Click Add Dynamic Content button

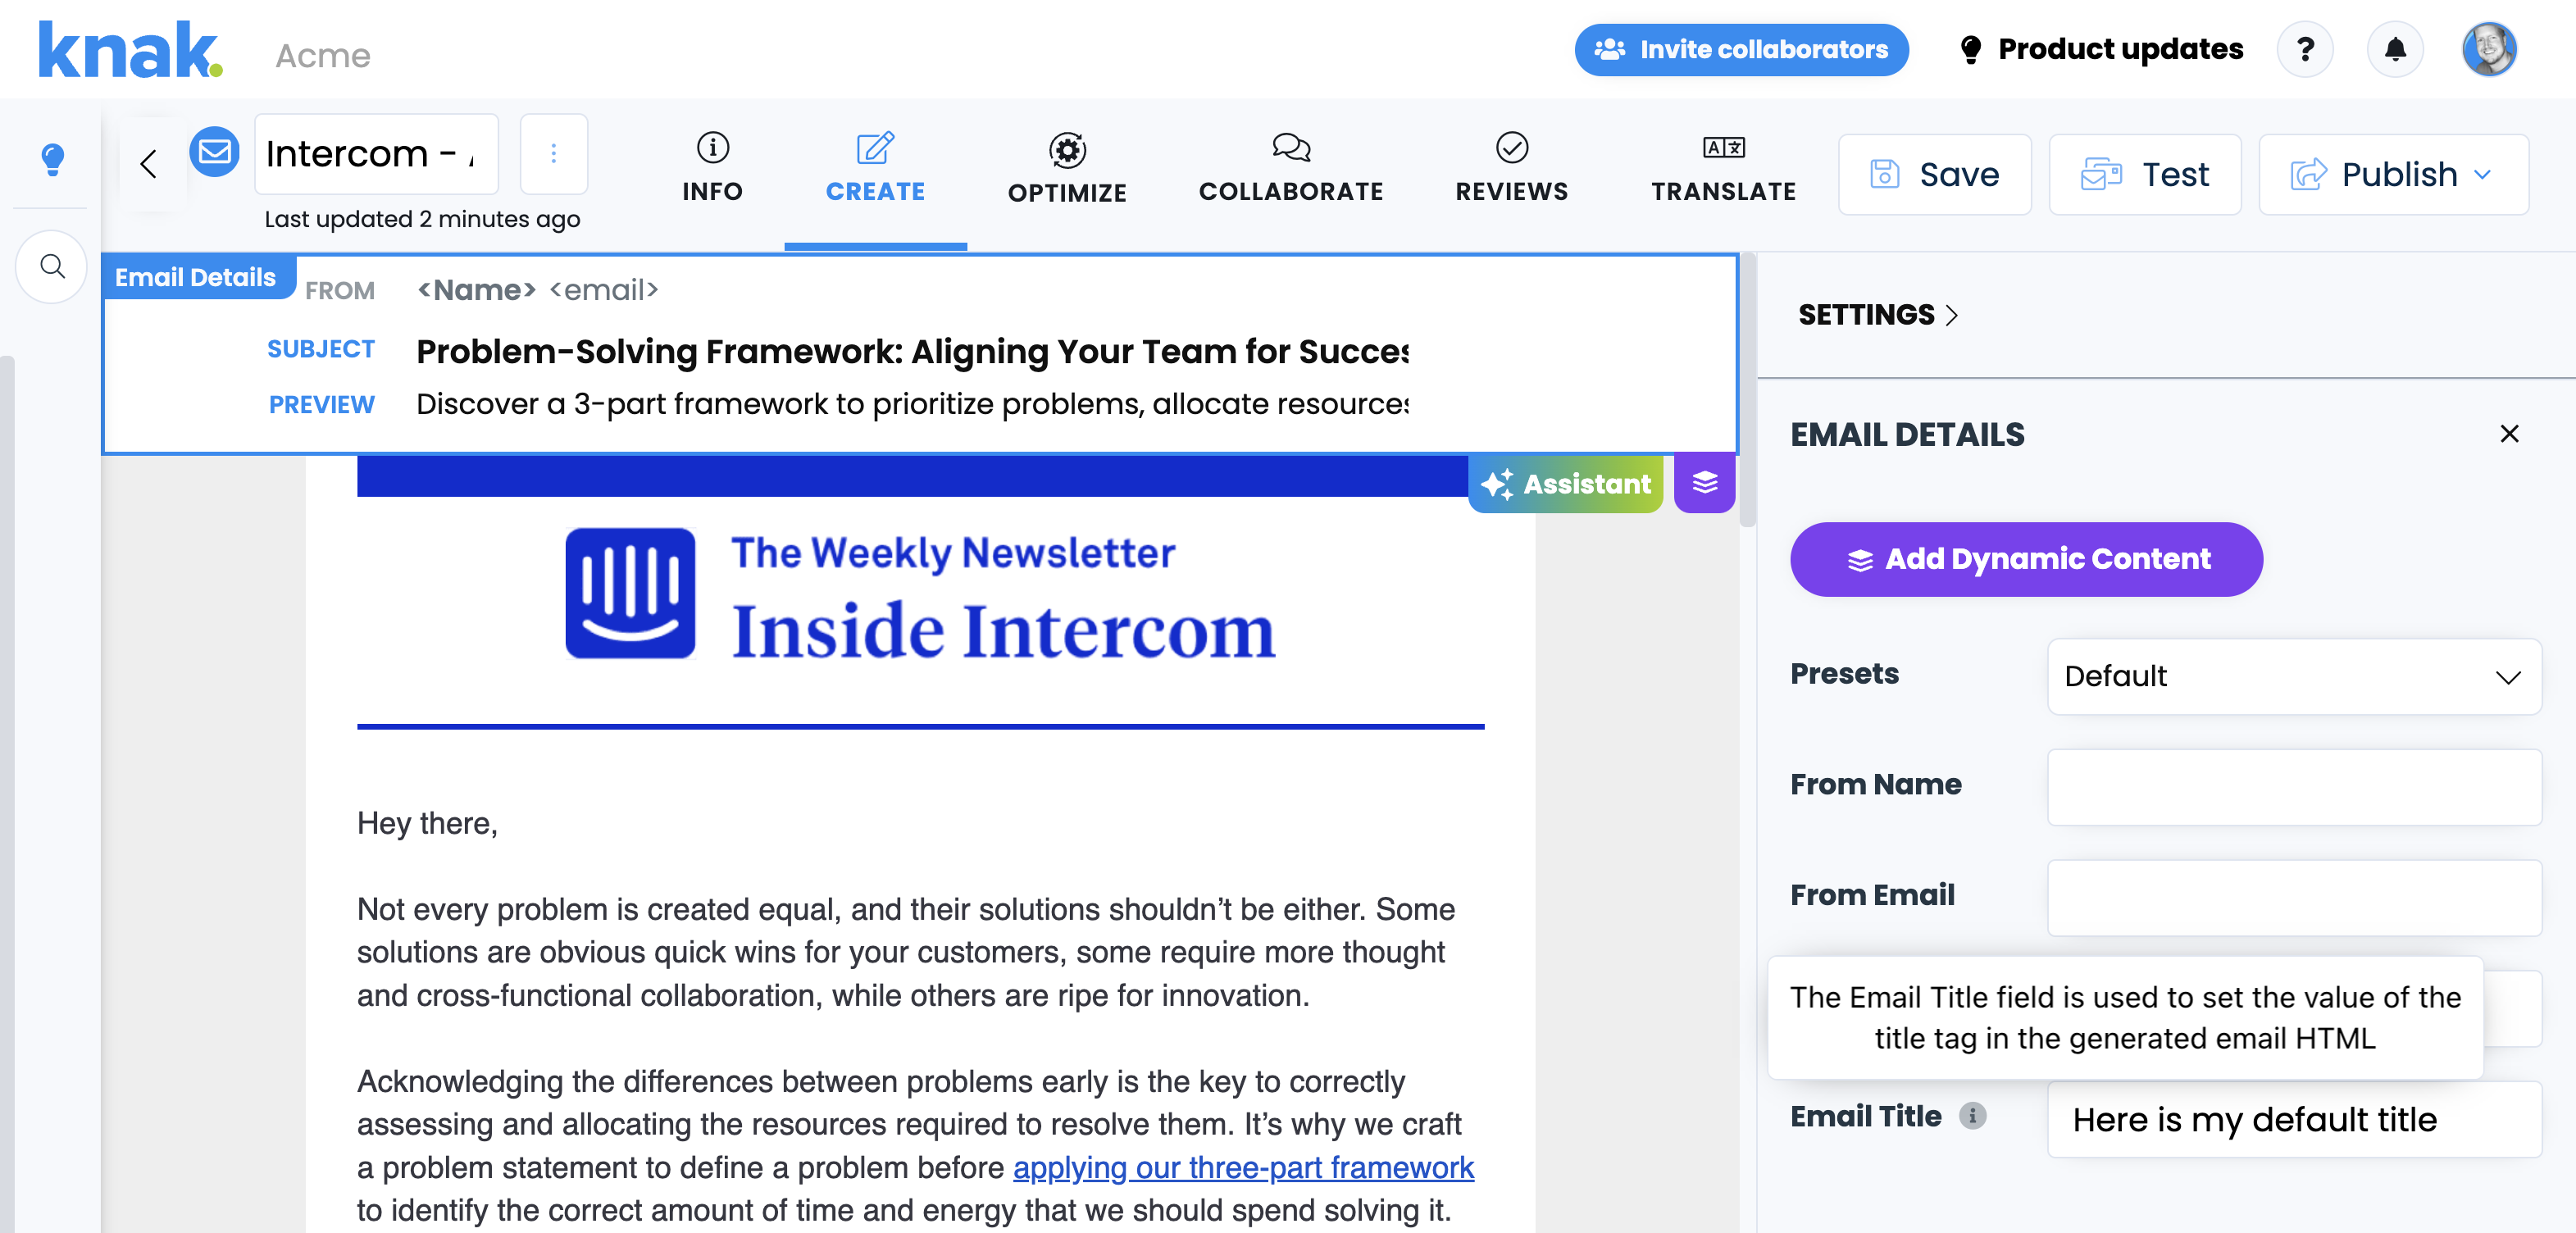[x=2026, y=559]
